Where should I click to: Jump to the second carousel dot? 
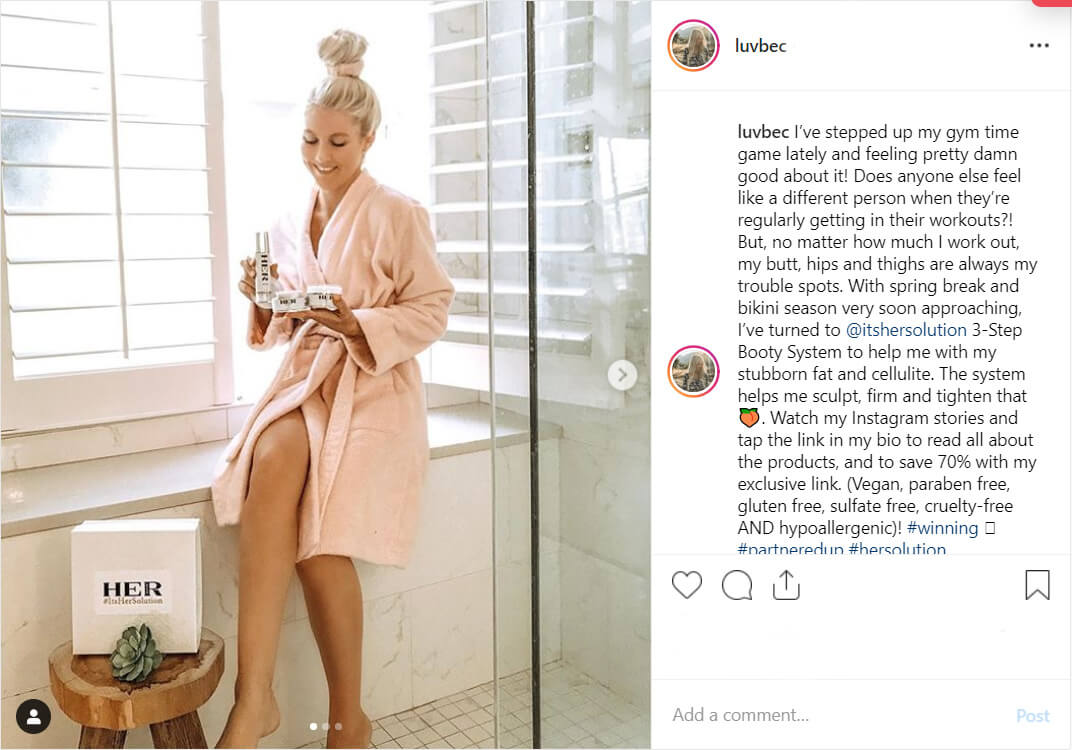click(x=326, y=726)
